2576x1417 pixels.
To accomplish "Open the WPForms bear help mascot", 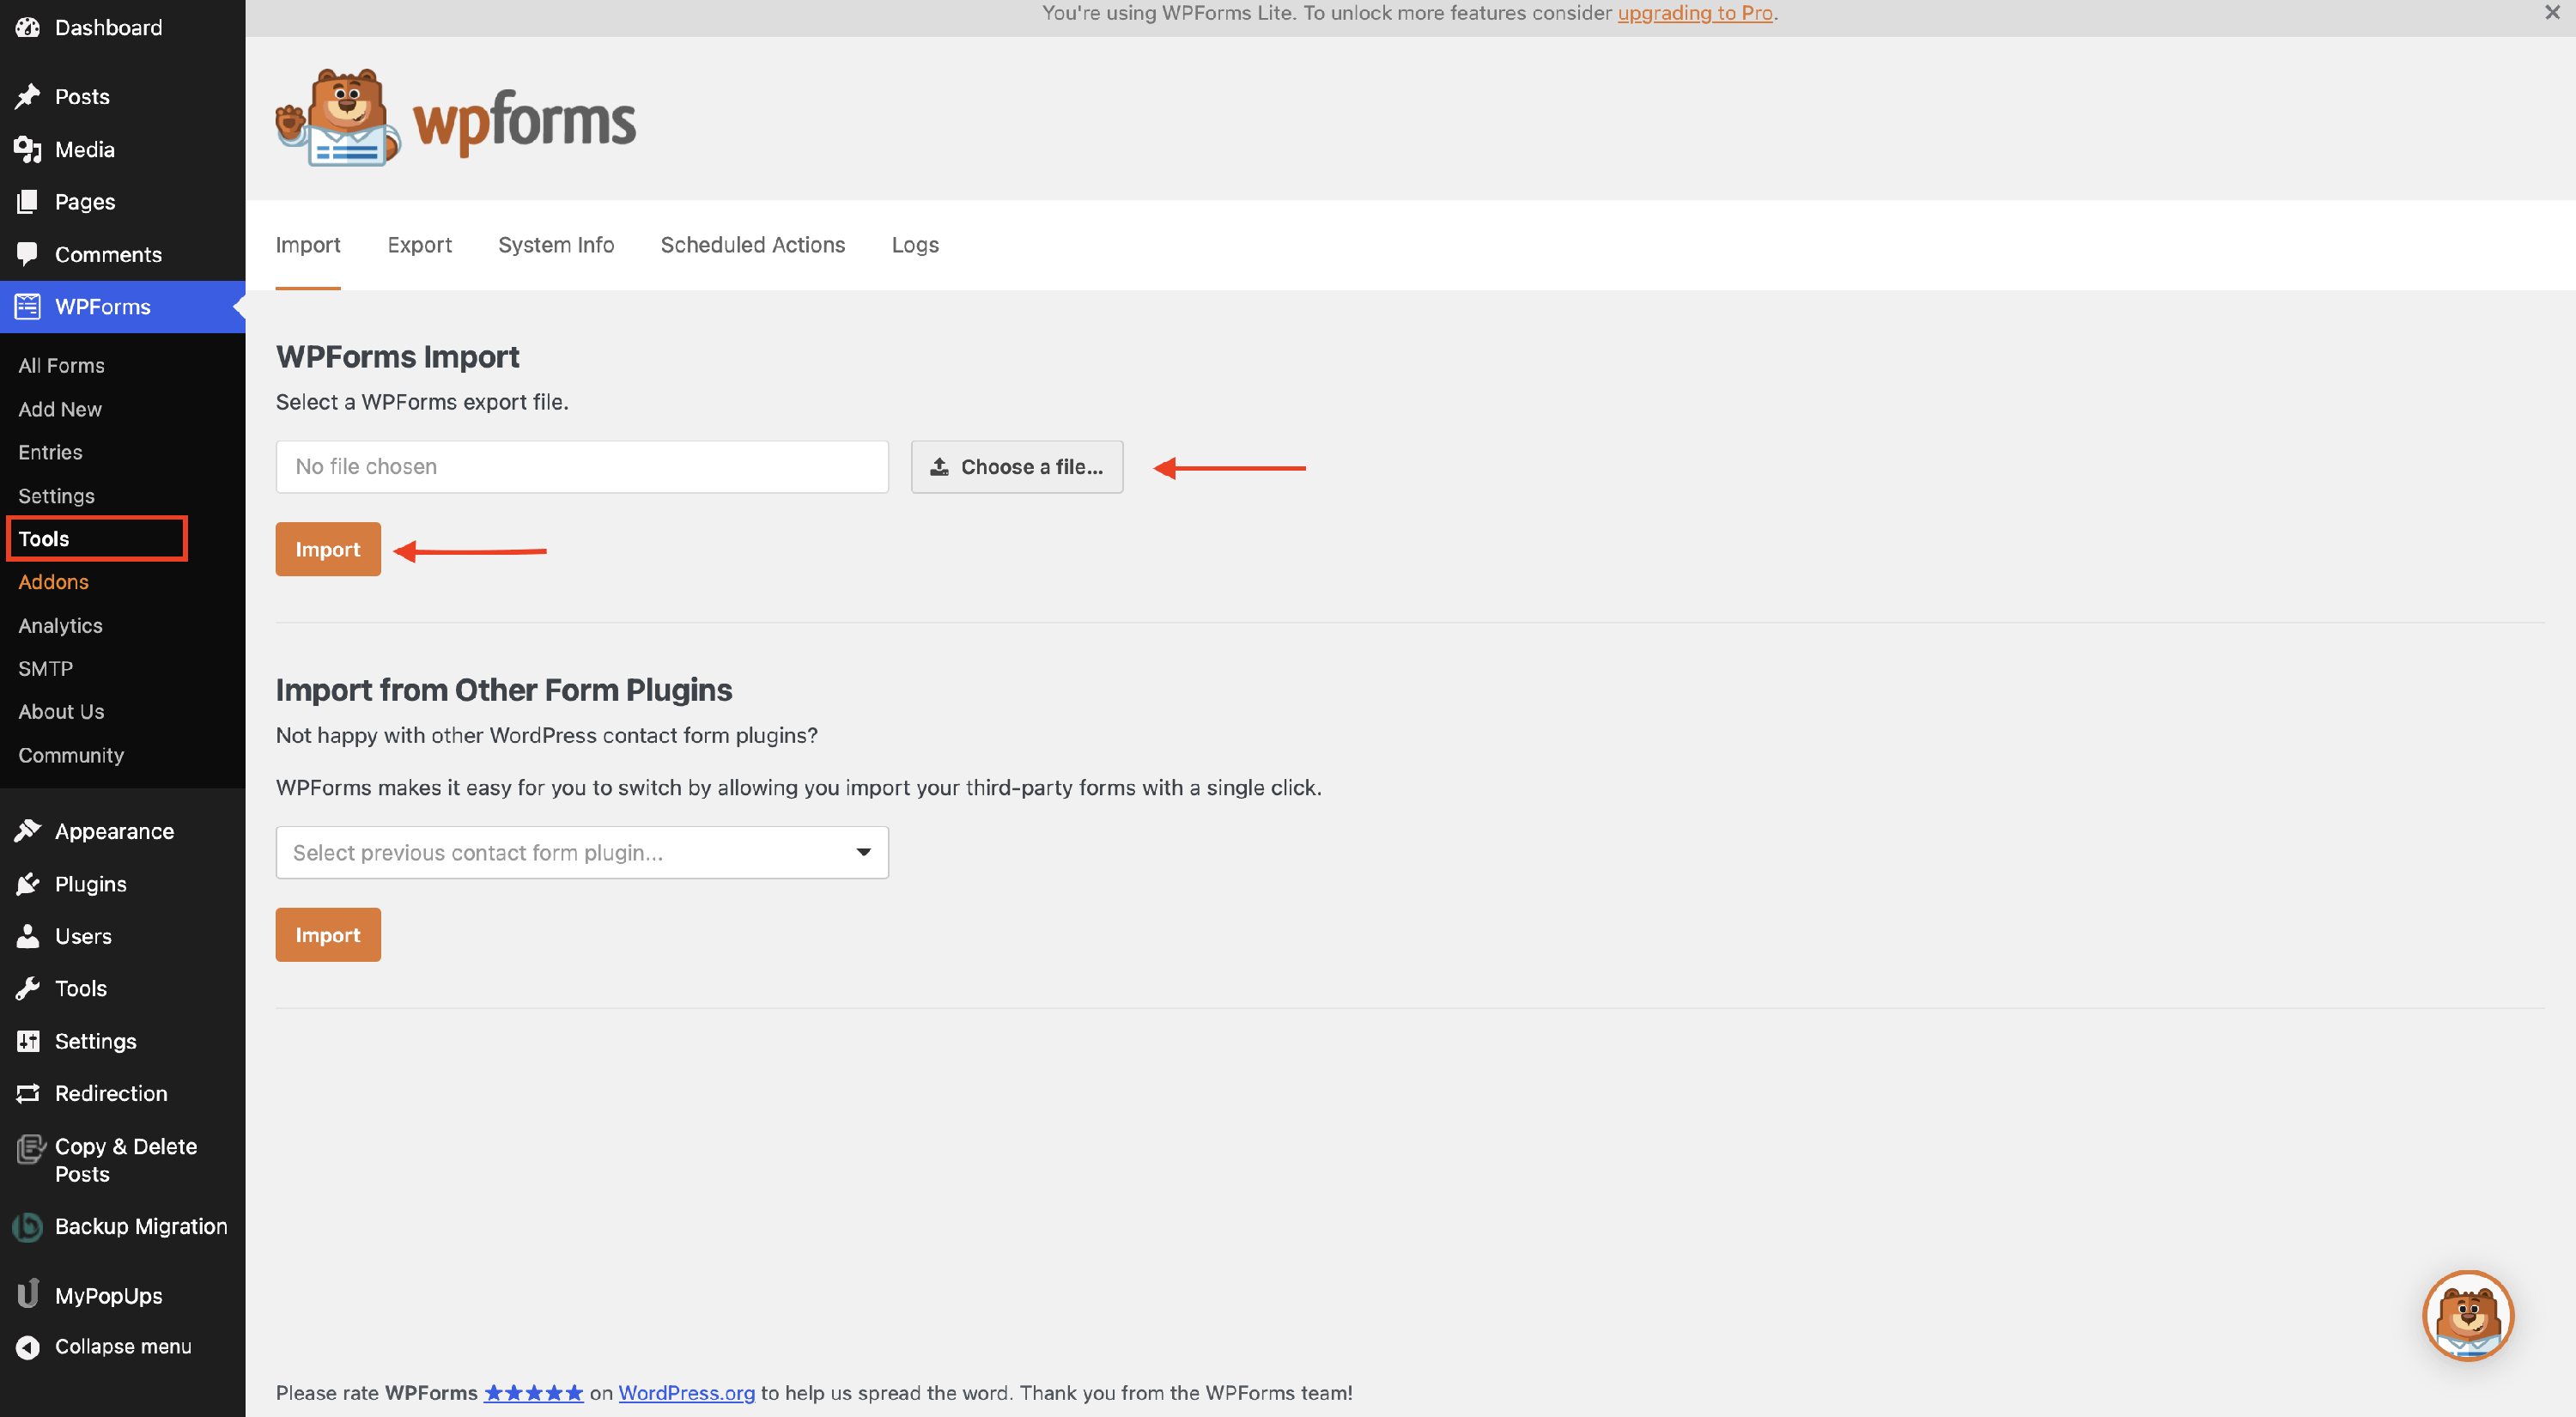I will click(2467, 1316).
